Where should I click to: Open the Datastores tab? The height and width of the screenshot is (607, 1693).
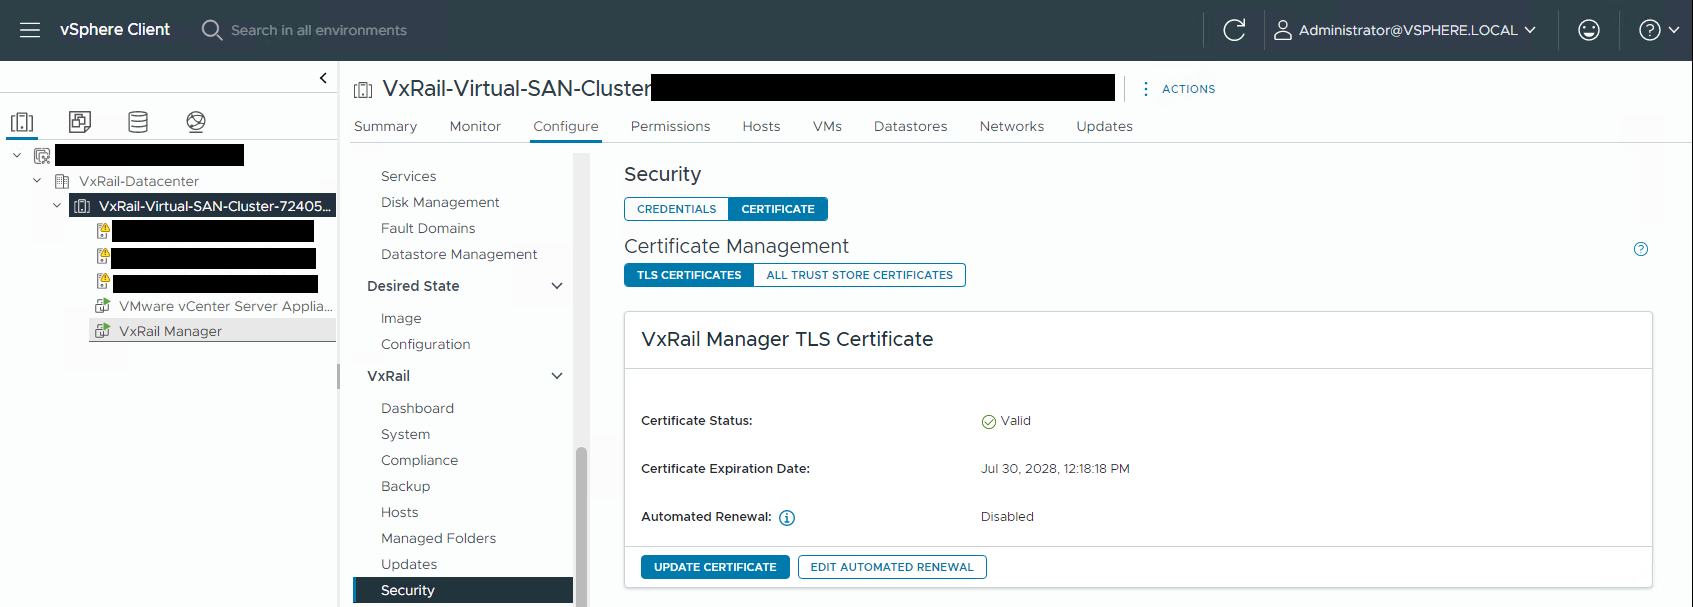tap(910, 126)
